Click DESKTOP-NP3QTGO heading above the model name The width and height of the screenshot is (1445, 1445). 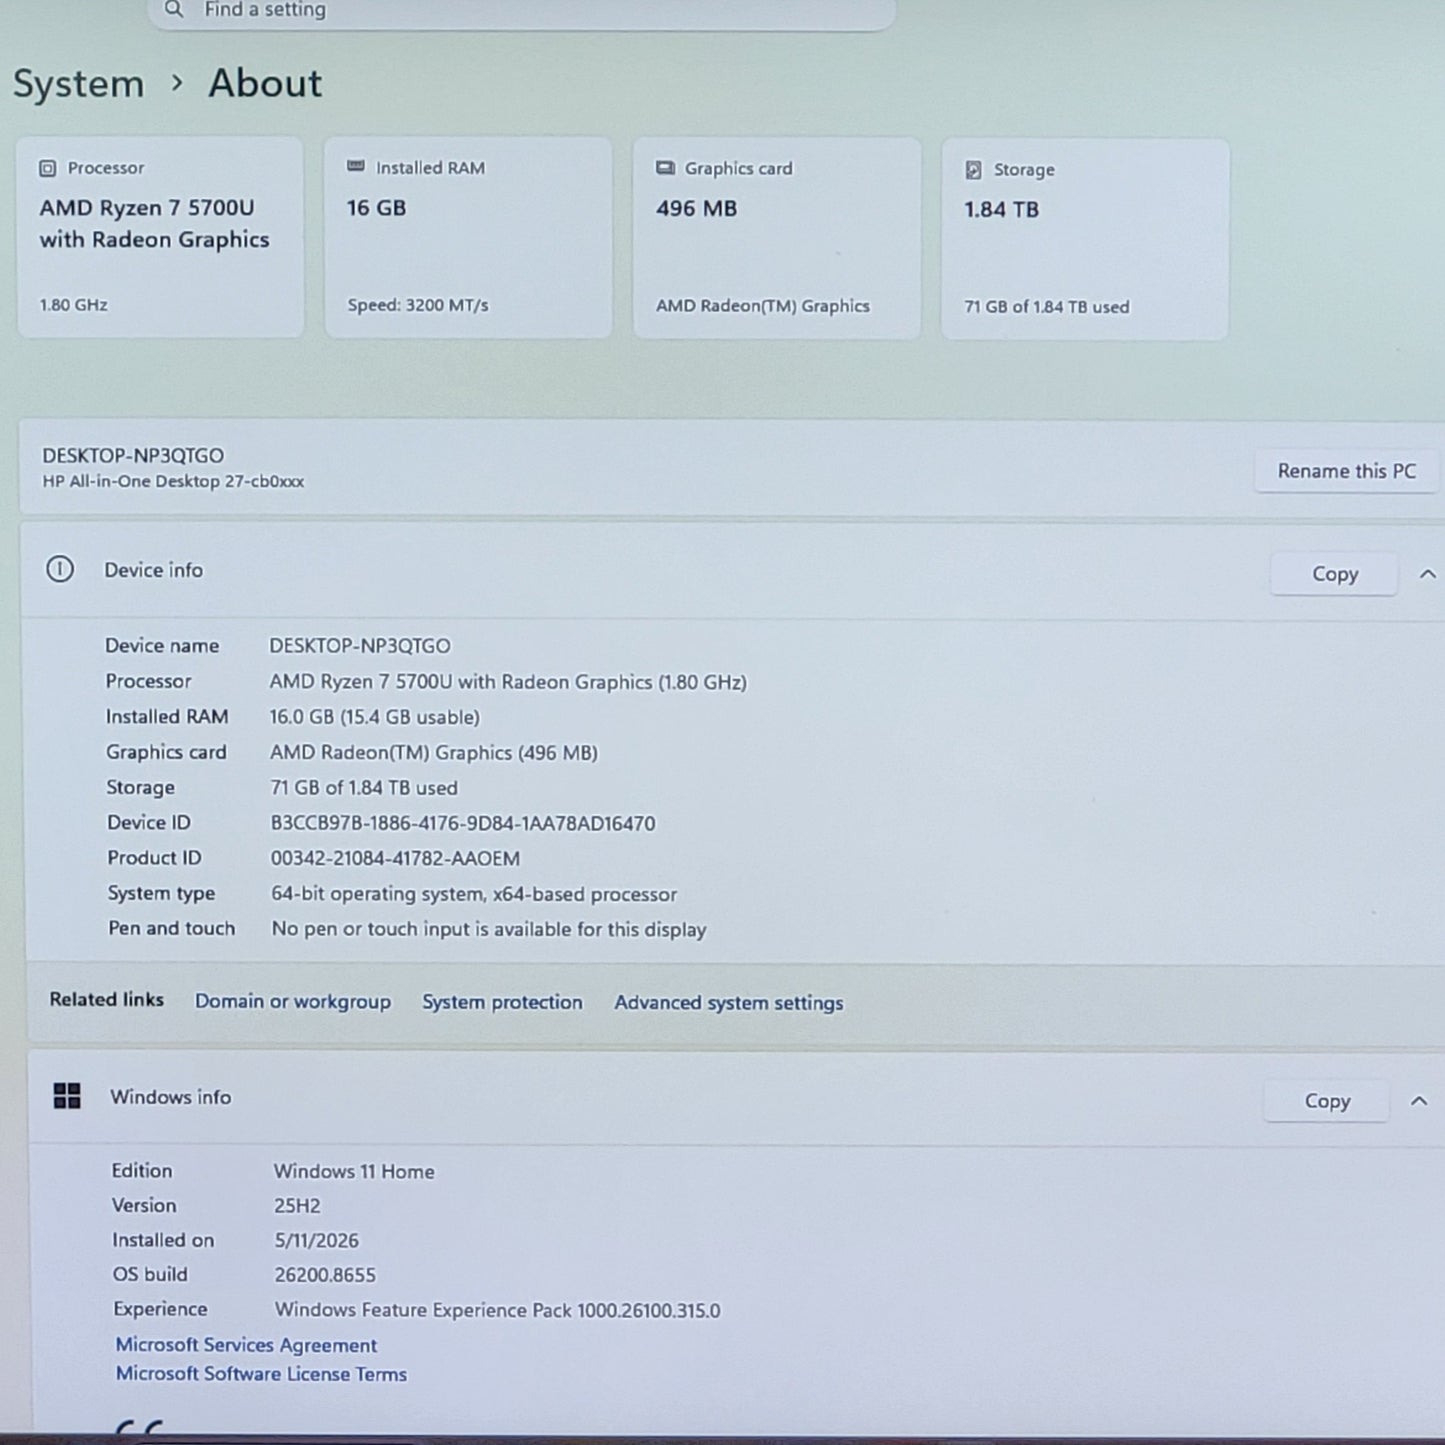pos(133,455)
